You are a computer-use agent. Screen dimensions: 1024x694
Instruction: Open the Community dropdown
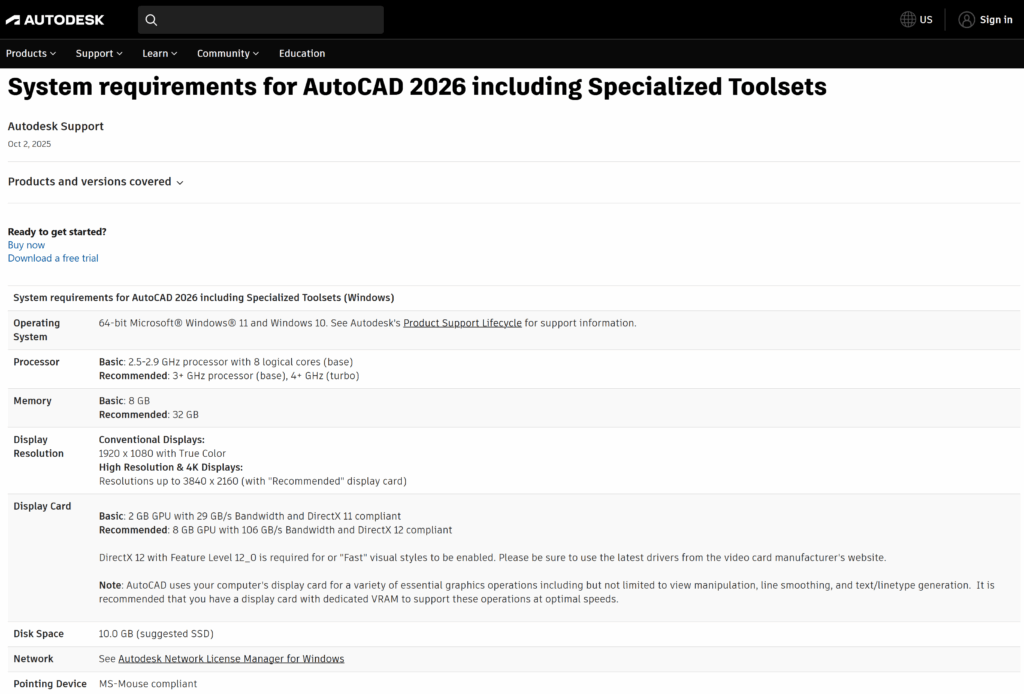[x=227, y=53]
